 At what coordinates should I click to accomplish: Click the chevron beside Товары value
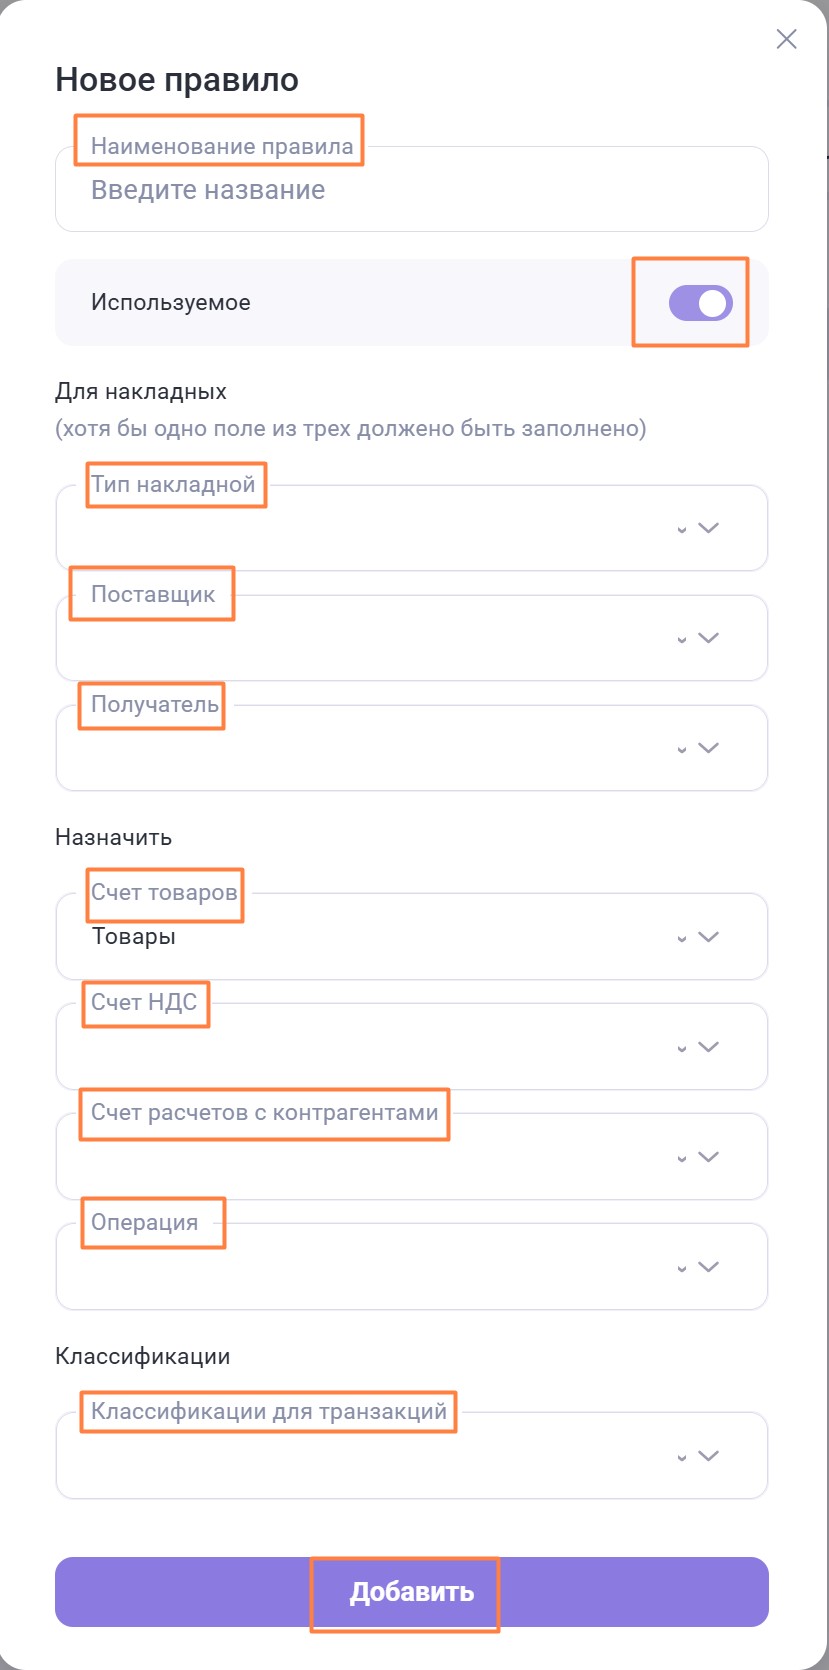(708, 937)
